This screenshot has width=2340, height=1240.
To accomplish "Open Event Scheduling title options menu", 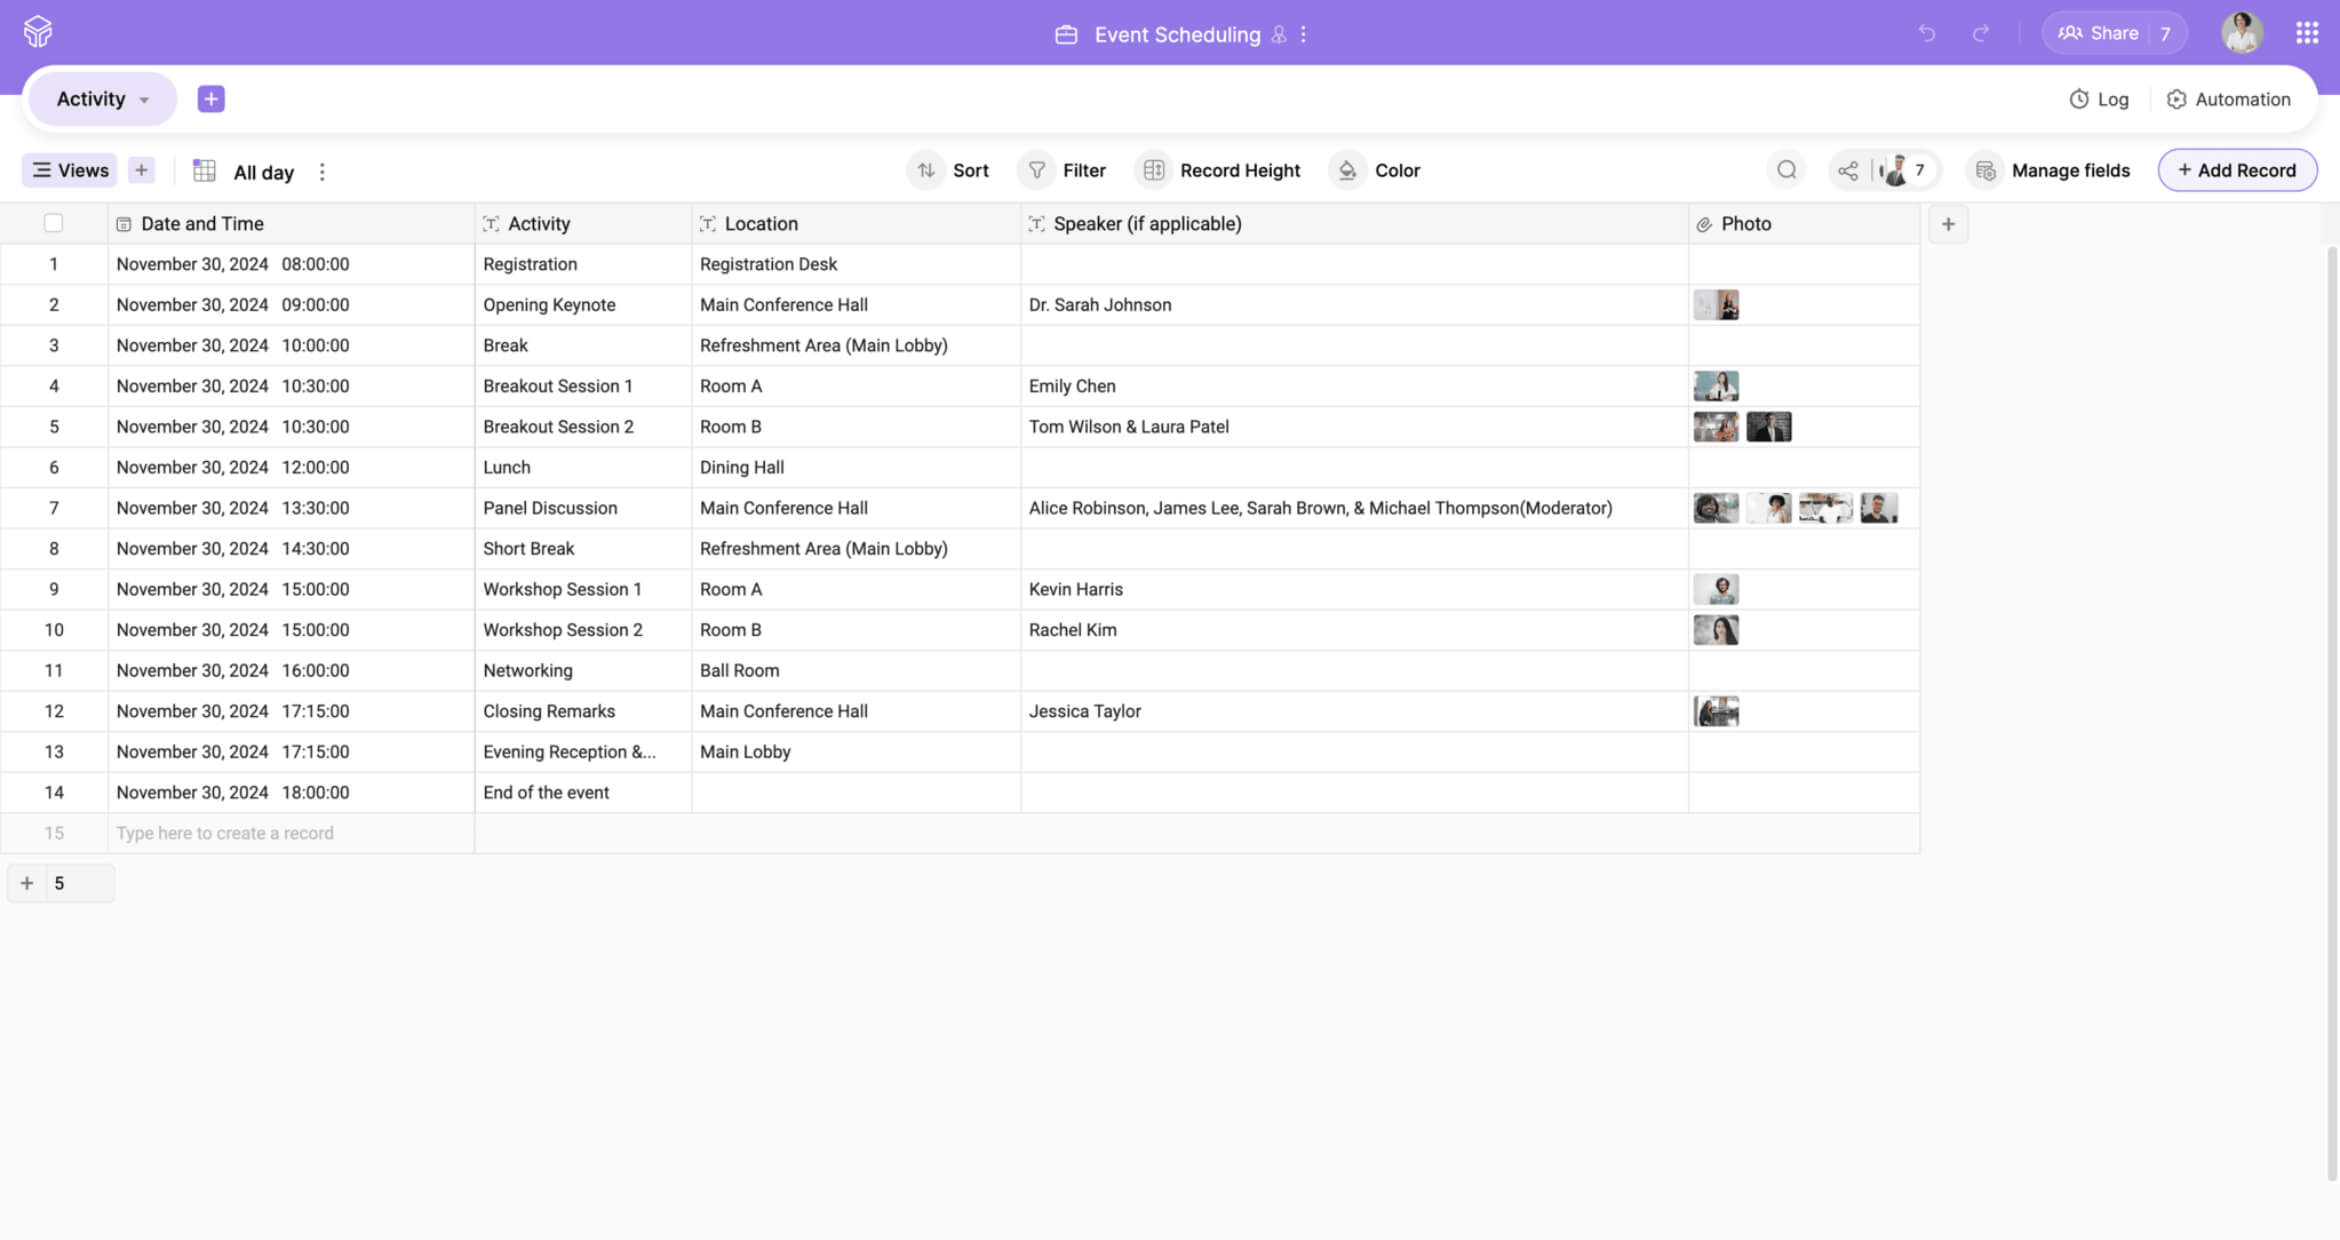I will (1303, 35).
